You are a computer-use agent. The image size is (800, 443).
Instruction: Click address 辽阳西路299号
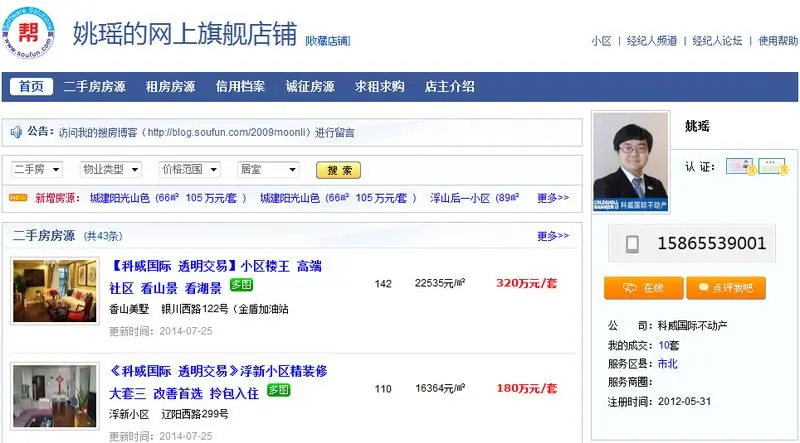(195, 414)
